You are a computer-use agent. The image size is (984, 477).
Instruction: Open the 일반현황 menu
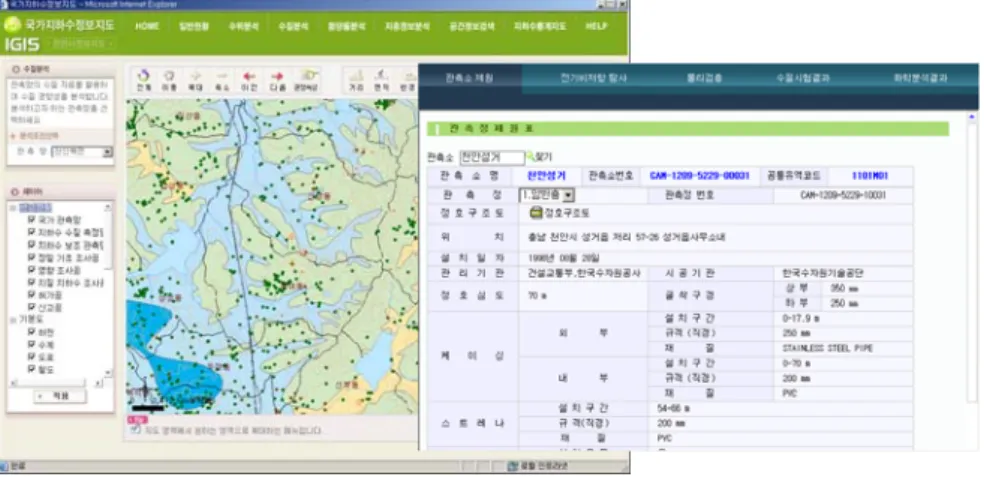point(194,26)
